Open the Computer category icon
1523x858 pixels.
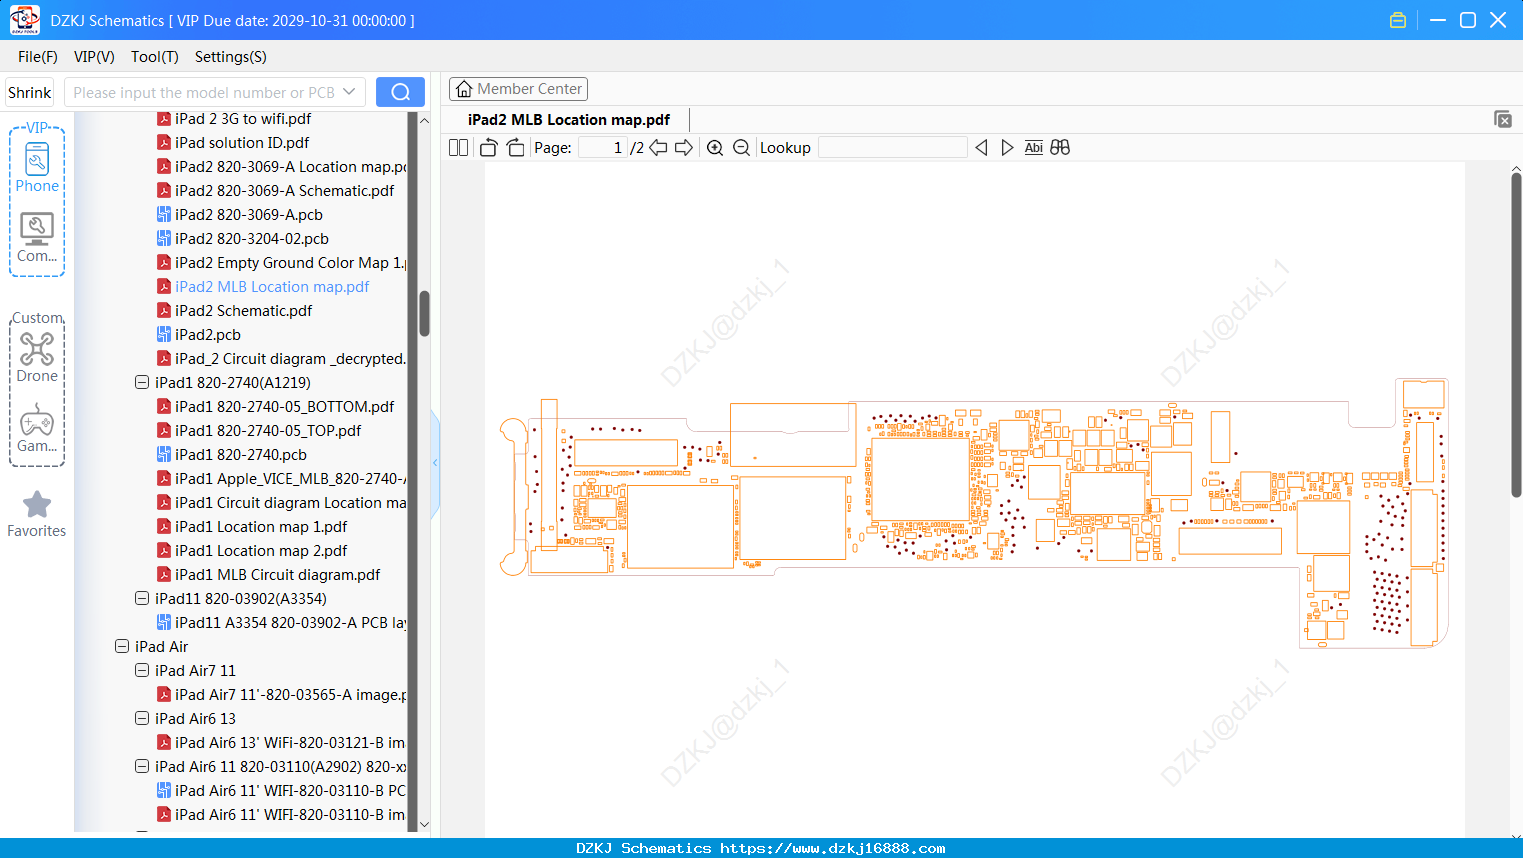pyautogui.click(x=37, y=237)
